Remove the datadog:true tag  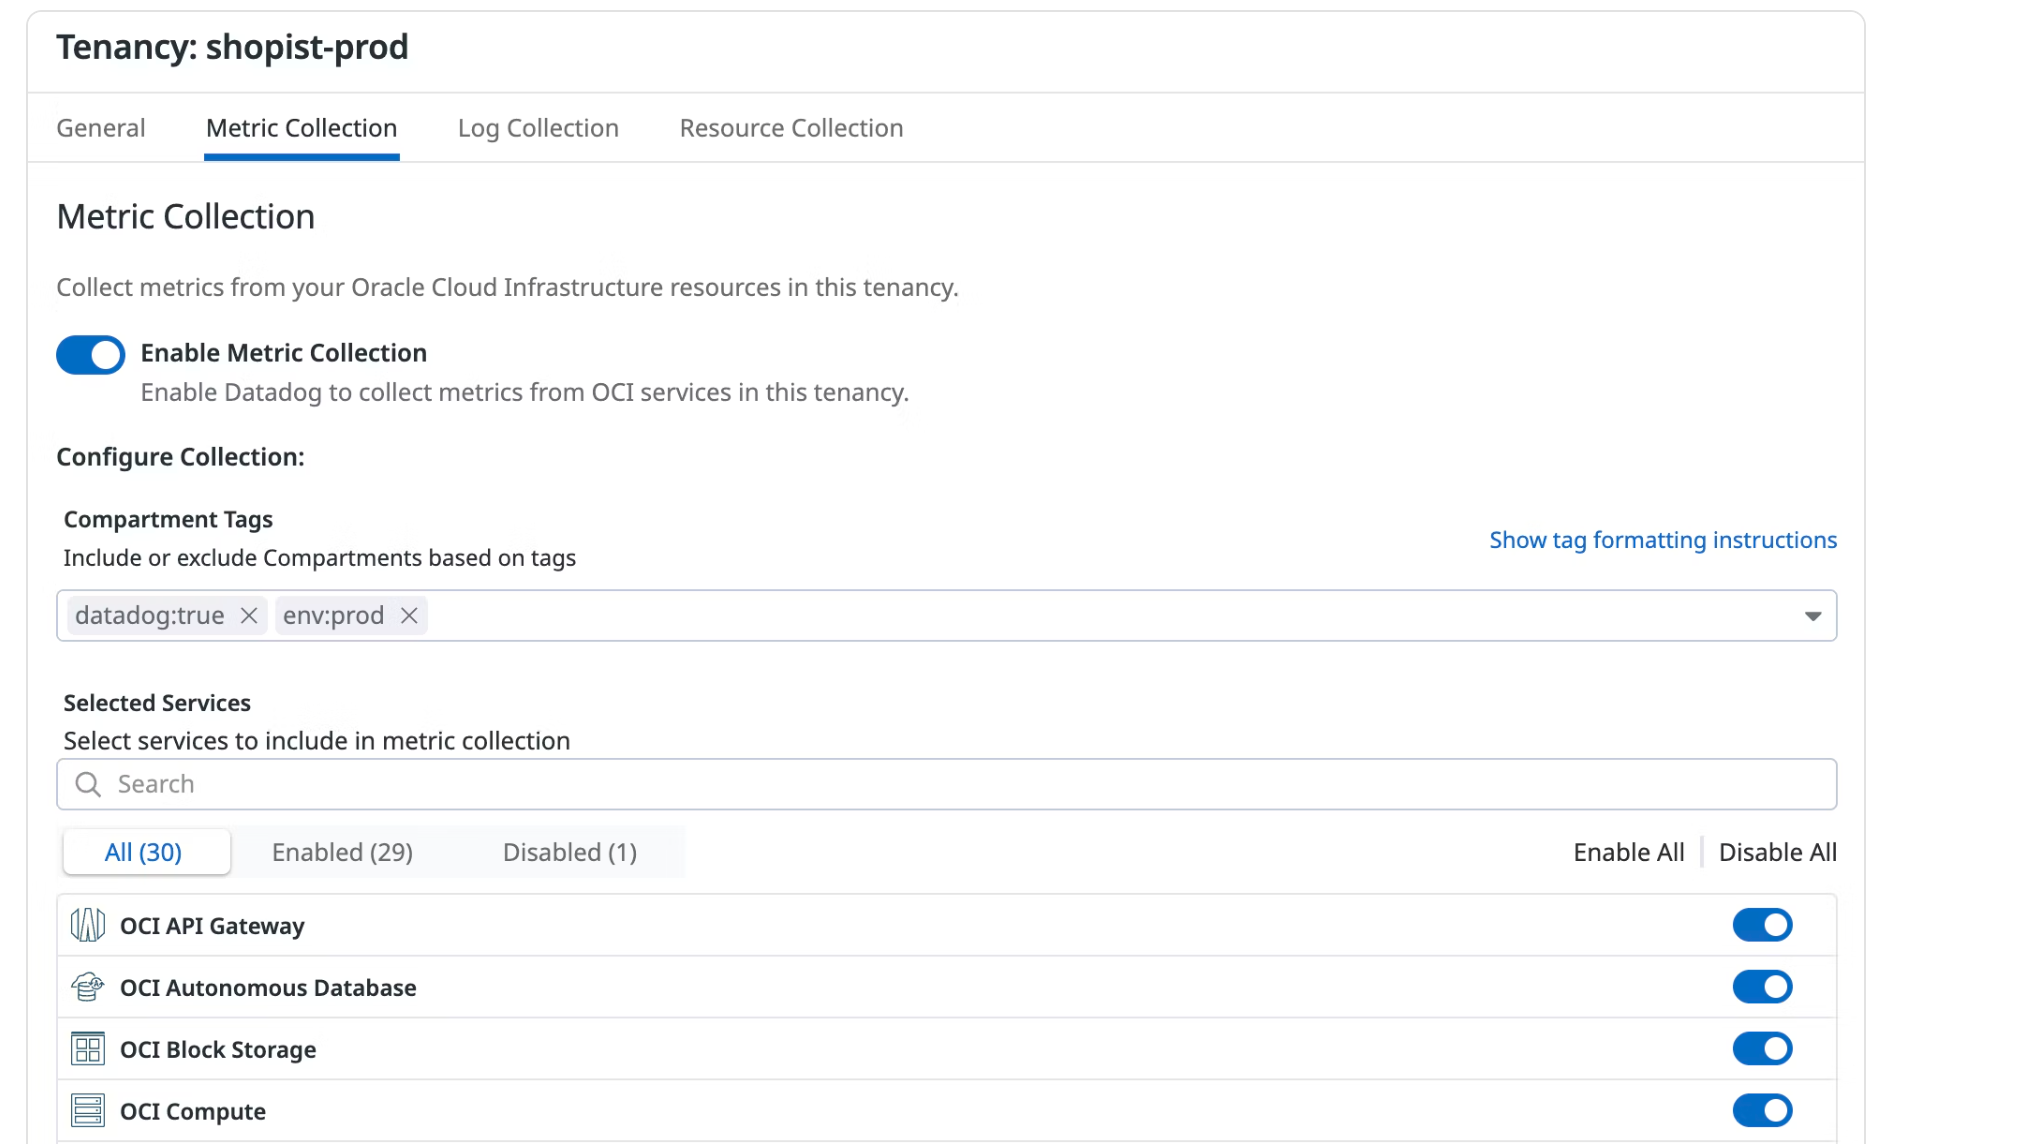click(249, 615)
